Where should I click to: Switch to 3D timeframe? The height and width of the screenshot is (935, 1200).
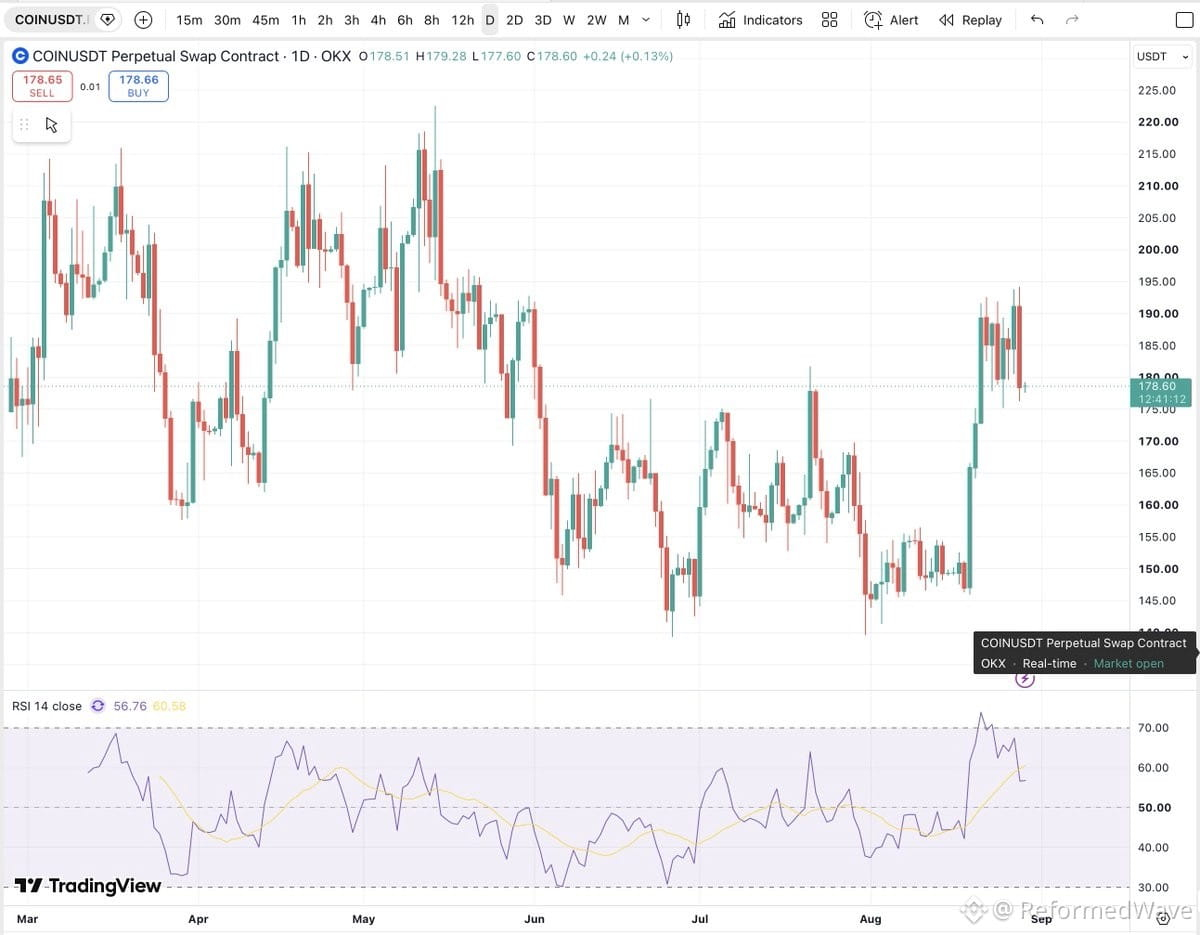click(543, 20)
